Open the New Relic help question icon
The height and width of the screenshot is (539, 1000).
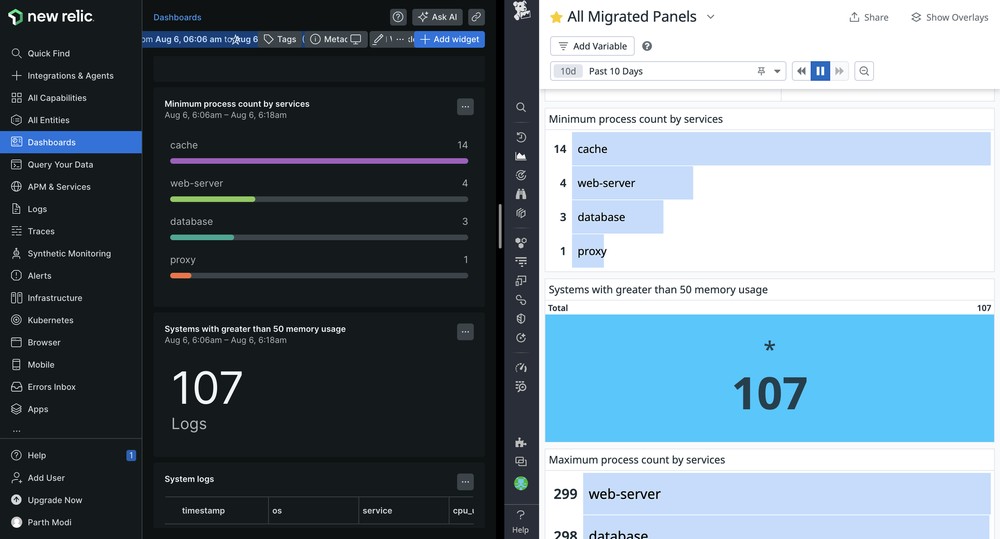(x=398, y=17)
